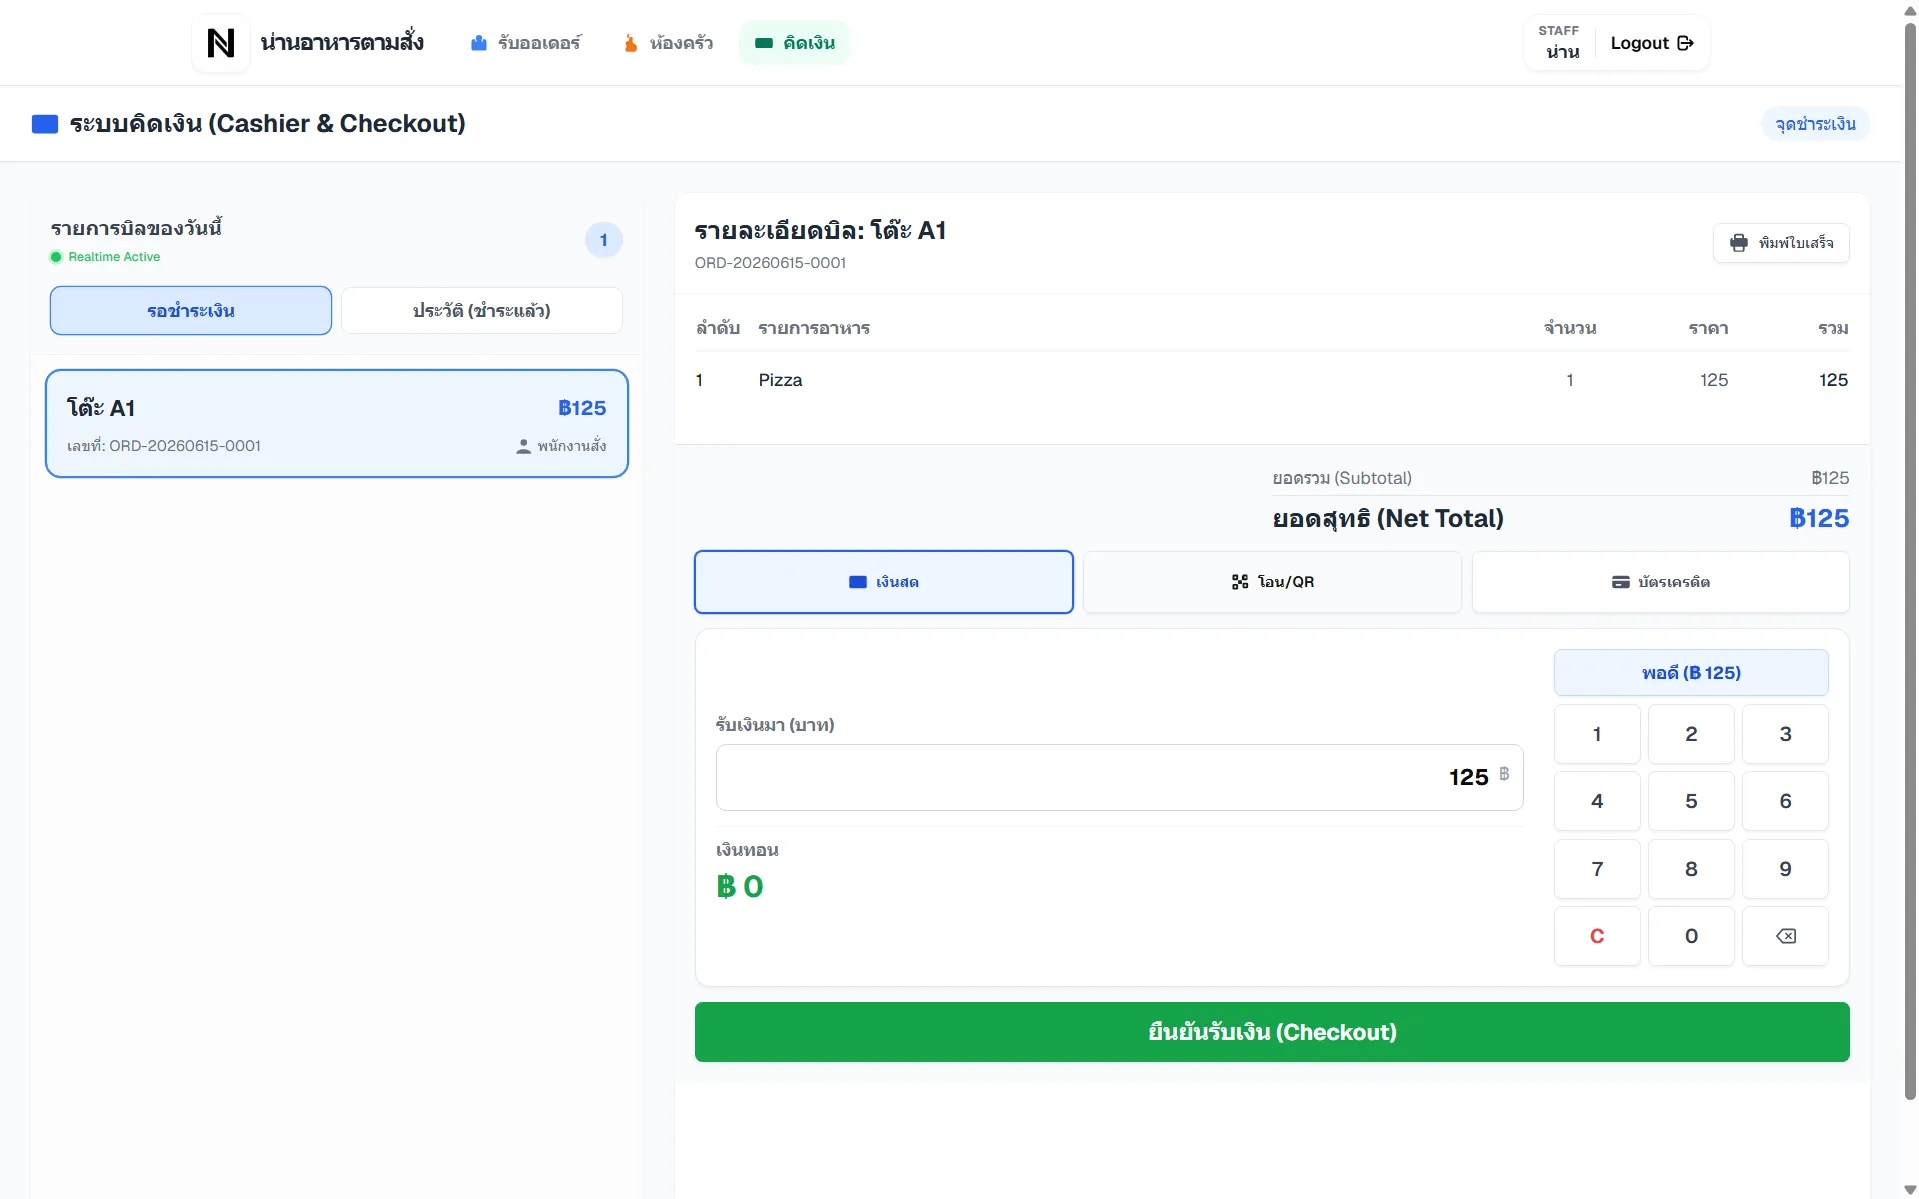The height and width of the screenshot is (1199, 1919).
Task: Click the Logout button
Action: tap(1652, 43)
